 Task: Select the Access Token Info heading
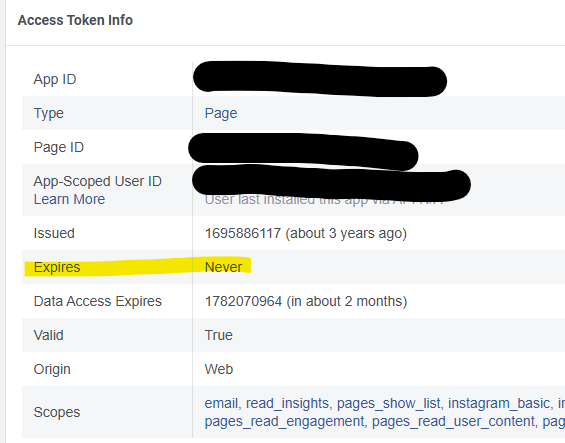click(x=75, y=20)
